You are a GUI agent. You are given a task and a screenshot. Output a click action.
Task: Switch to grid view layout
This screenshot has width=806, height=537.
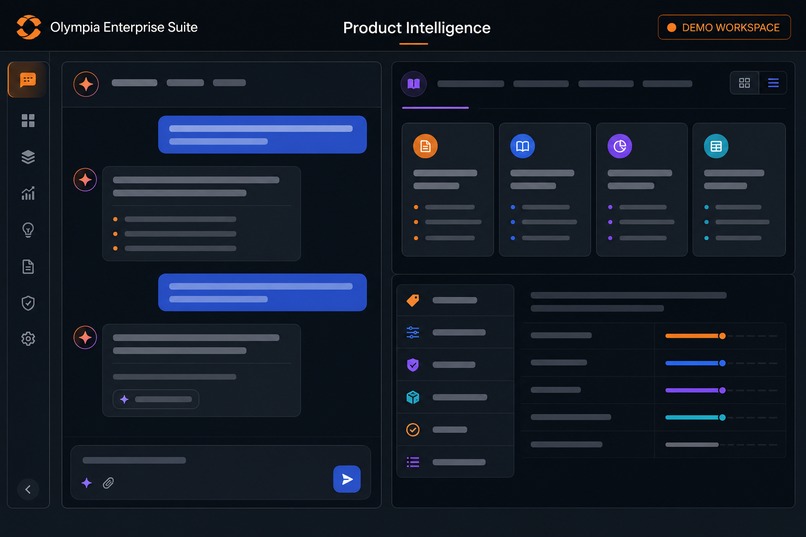(x=744, y=83)
